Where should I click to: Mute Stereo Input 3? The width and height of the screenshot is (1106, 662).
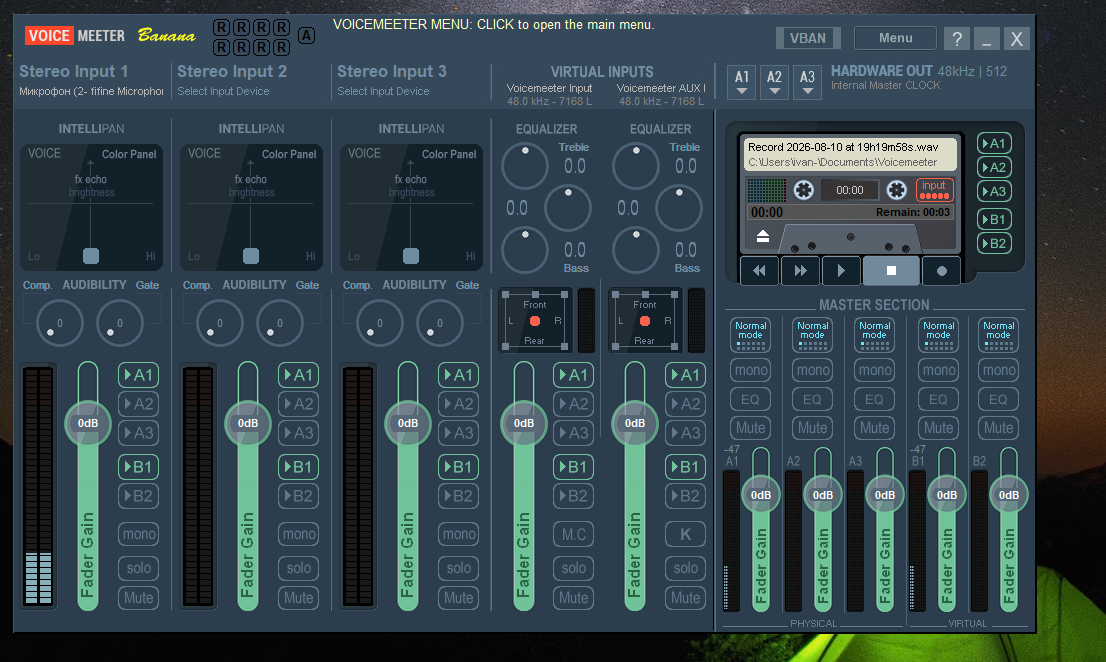point(458,598)
